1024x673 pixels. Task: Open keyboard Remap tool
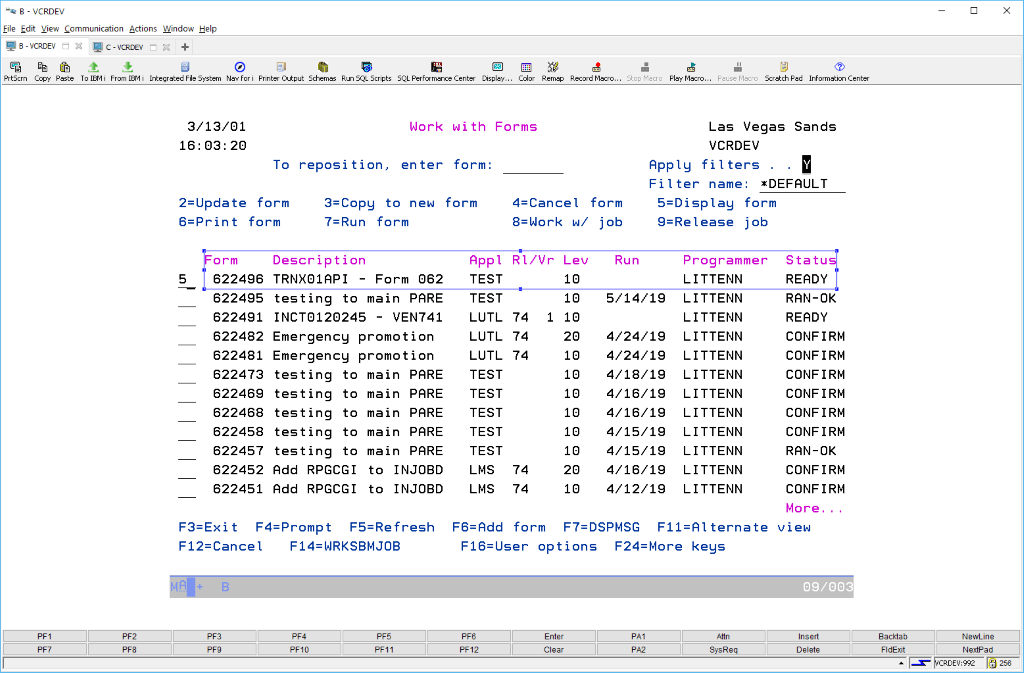tap(552, 71)
